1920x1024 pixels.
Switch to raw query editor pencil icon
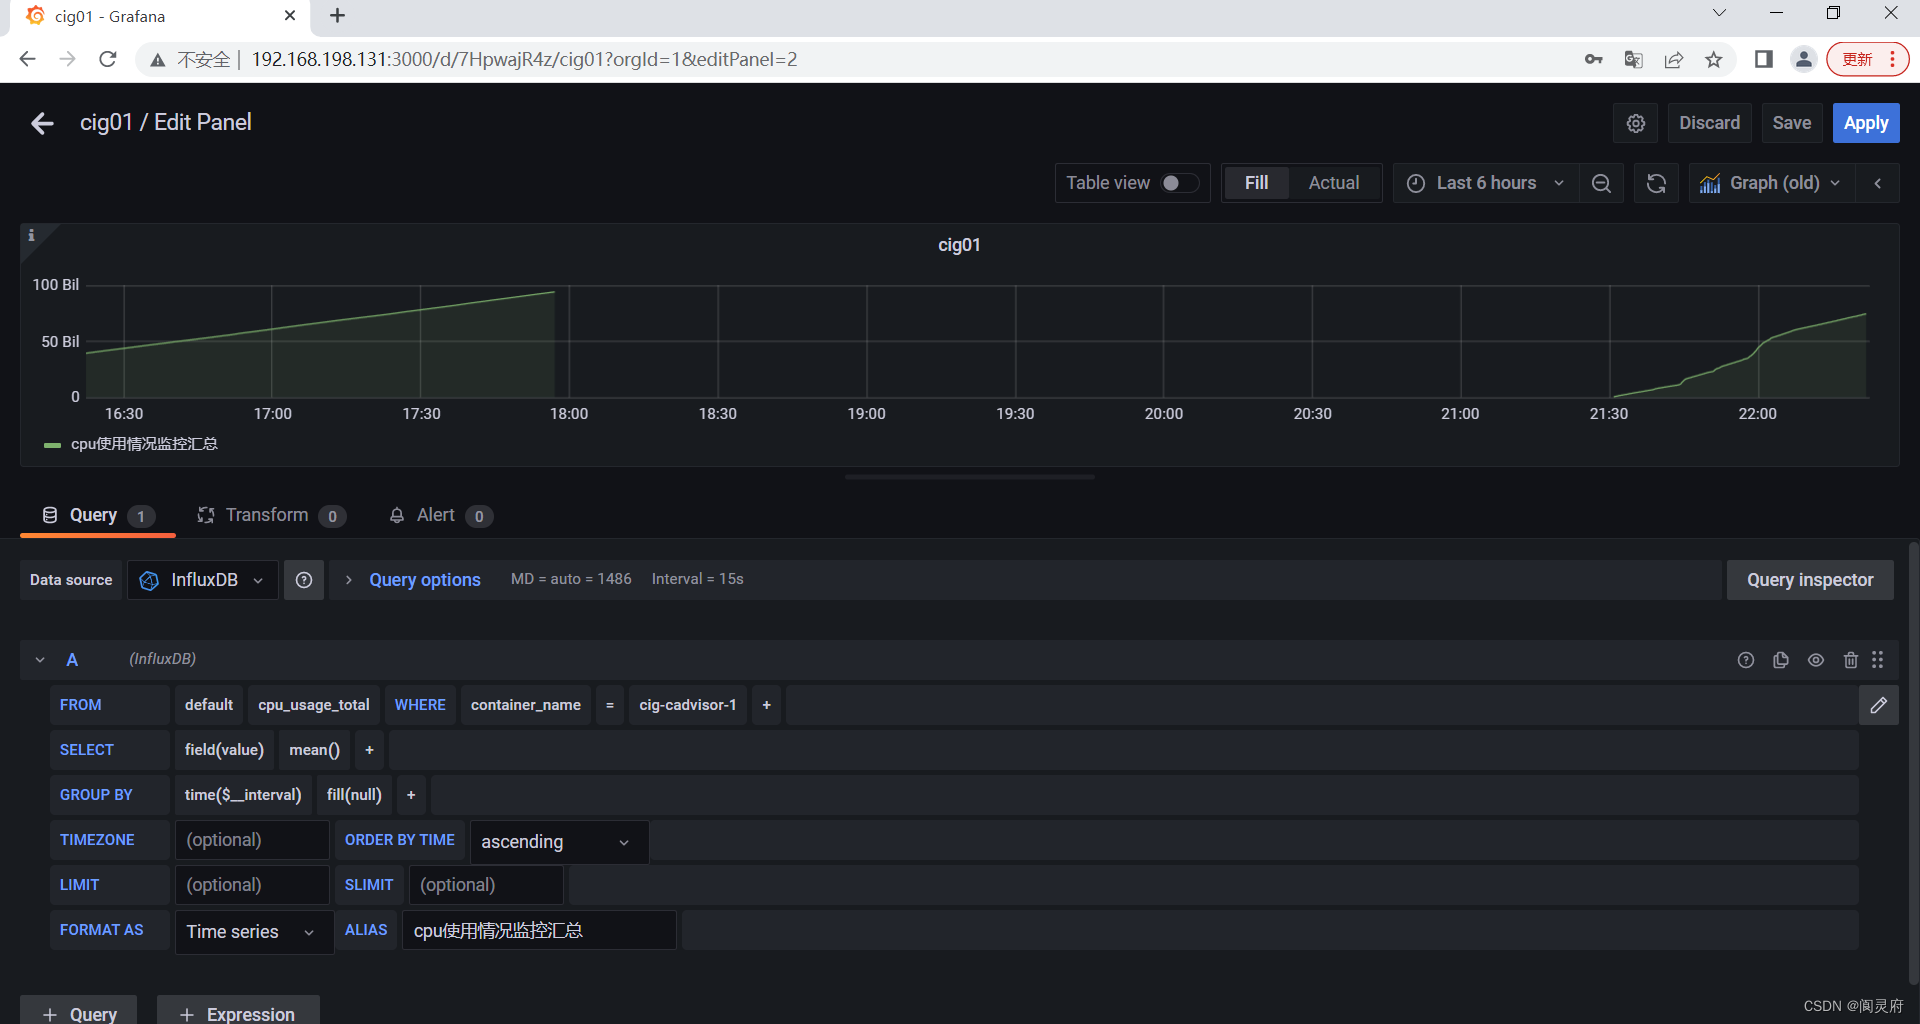tap(1879, 705)
